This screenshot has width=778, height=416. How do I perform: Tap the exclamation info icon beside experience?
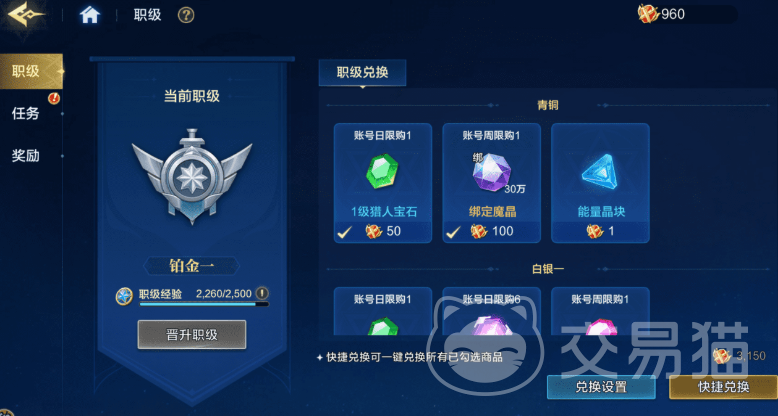[x=262, y=293]
